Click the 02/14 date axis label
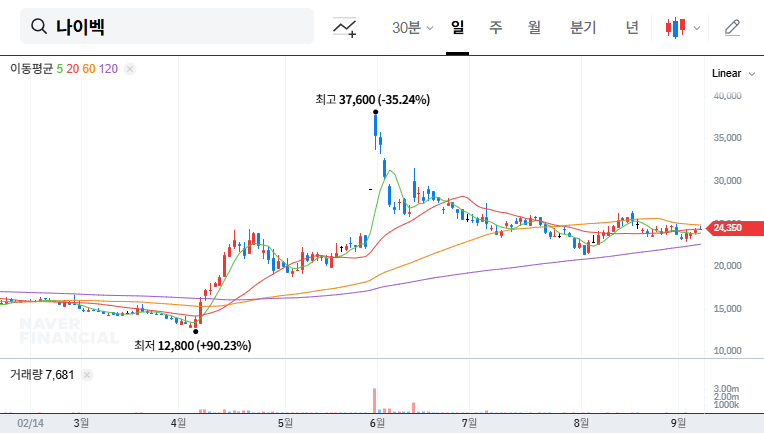The height and width of the screenshot is (433, 764). tap(30, 423)
